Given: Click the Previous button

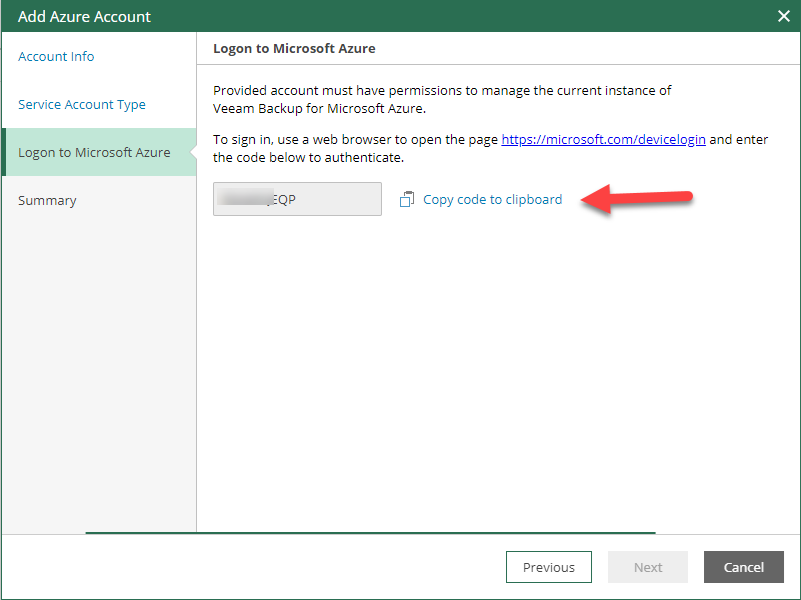Looking at the screenshot, I should (549, 567).
